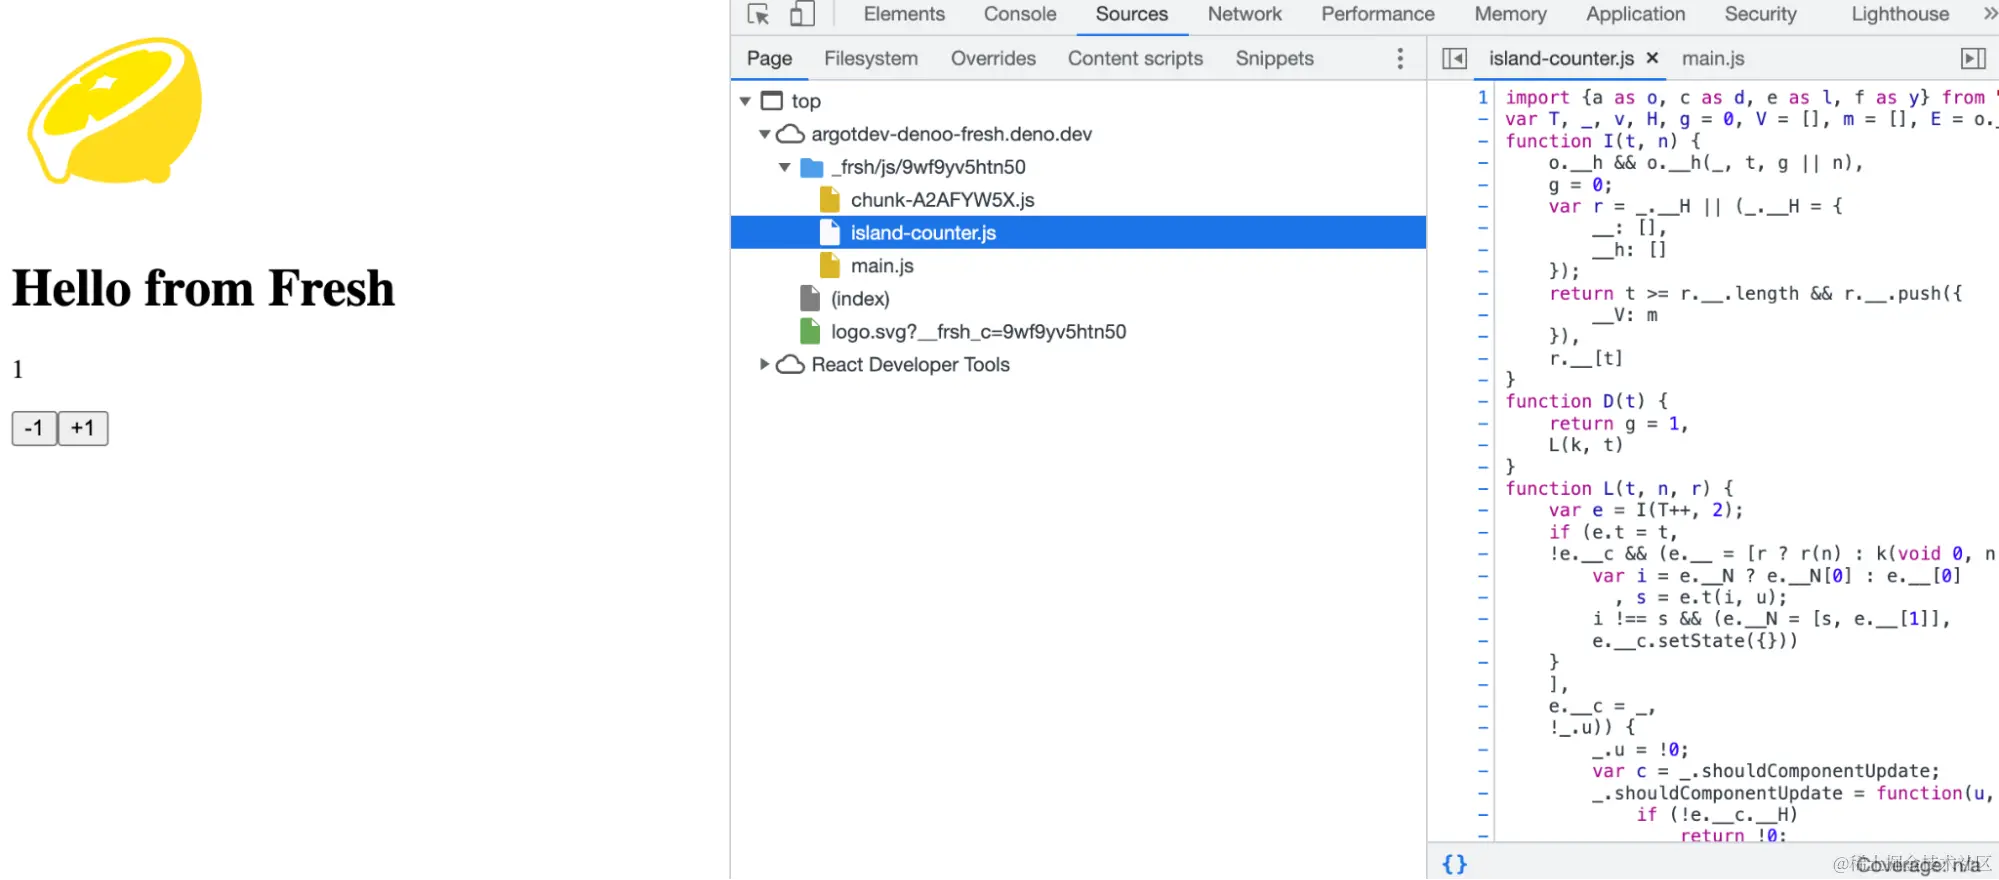Toggle the debugger sidebar icon
This screenshot has width=1999, height=880.
1973,58
